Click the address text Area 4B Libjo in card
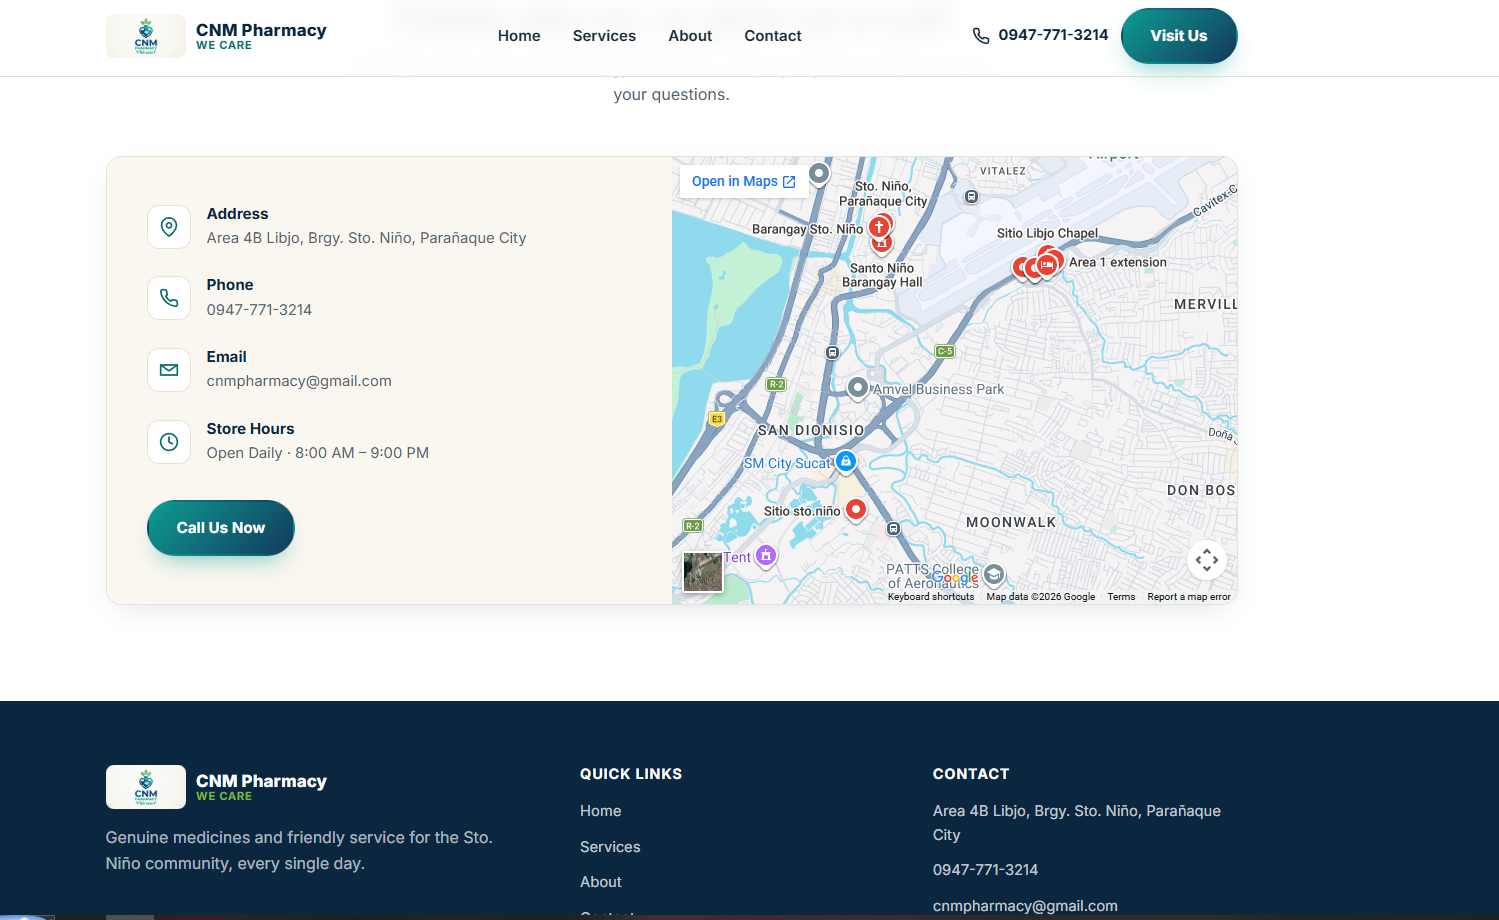The height and width of the screenshot is (920, 1499). 366,238
